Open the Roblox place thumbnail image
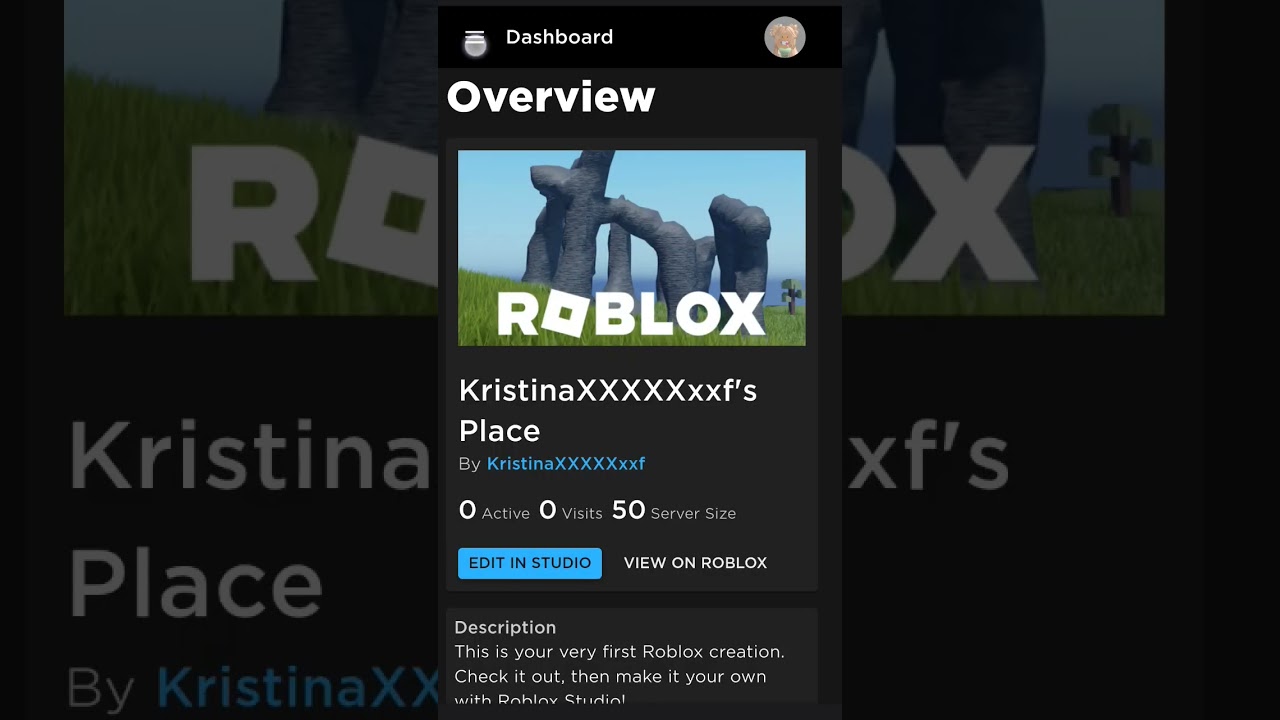Image resolution: width=1280 pixels, height=720 pixels. pyautogui.click(x=632, y=248)
